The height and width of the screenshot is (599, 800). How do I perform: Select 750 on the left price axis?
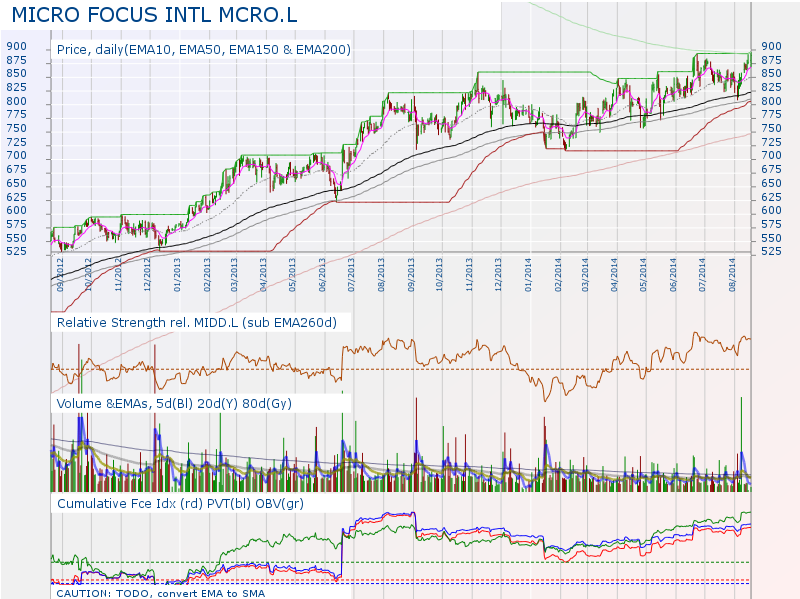click(x=16, y=129)
